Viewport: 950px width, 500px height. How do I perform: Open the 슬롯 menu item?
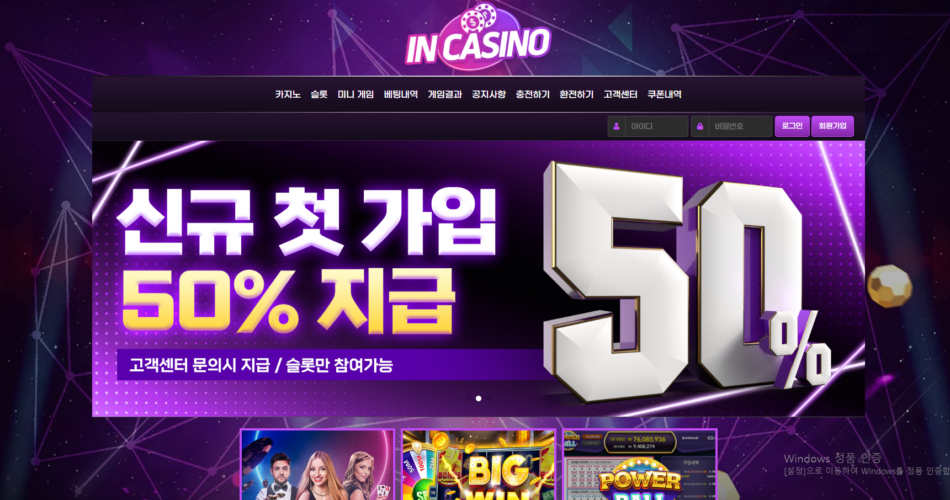click(319, 95)
